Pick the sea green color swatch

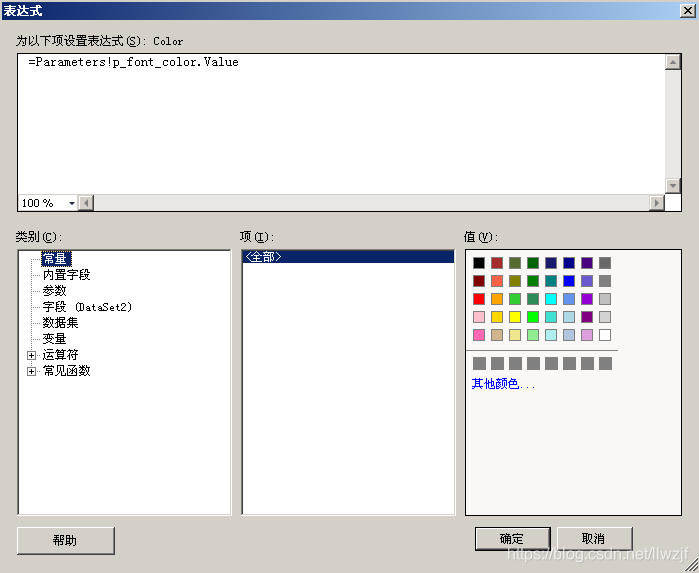click(x=533, y=299)
